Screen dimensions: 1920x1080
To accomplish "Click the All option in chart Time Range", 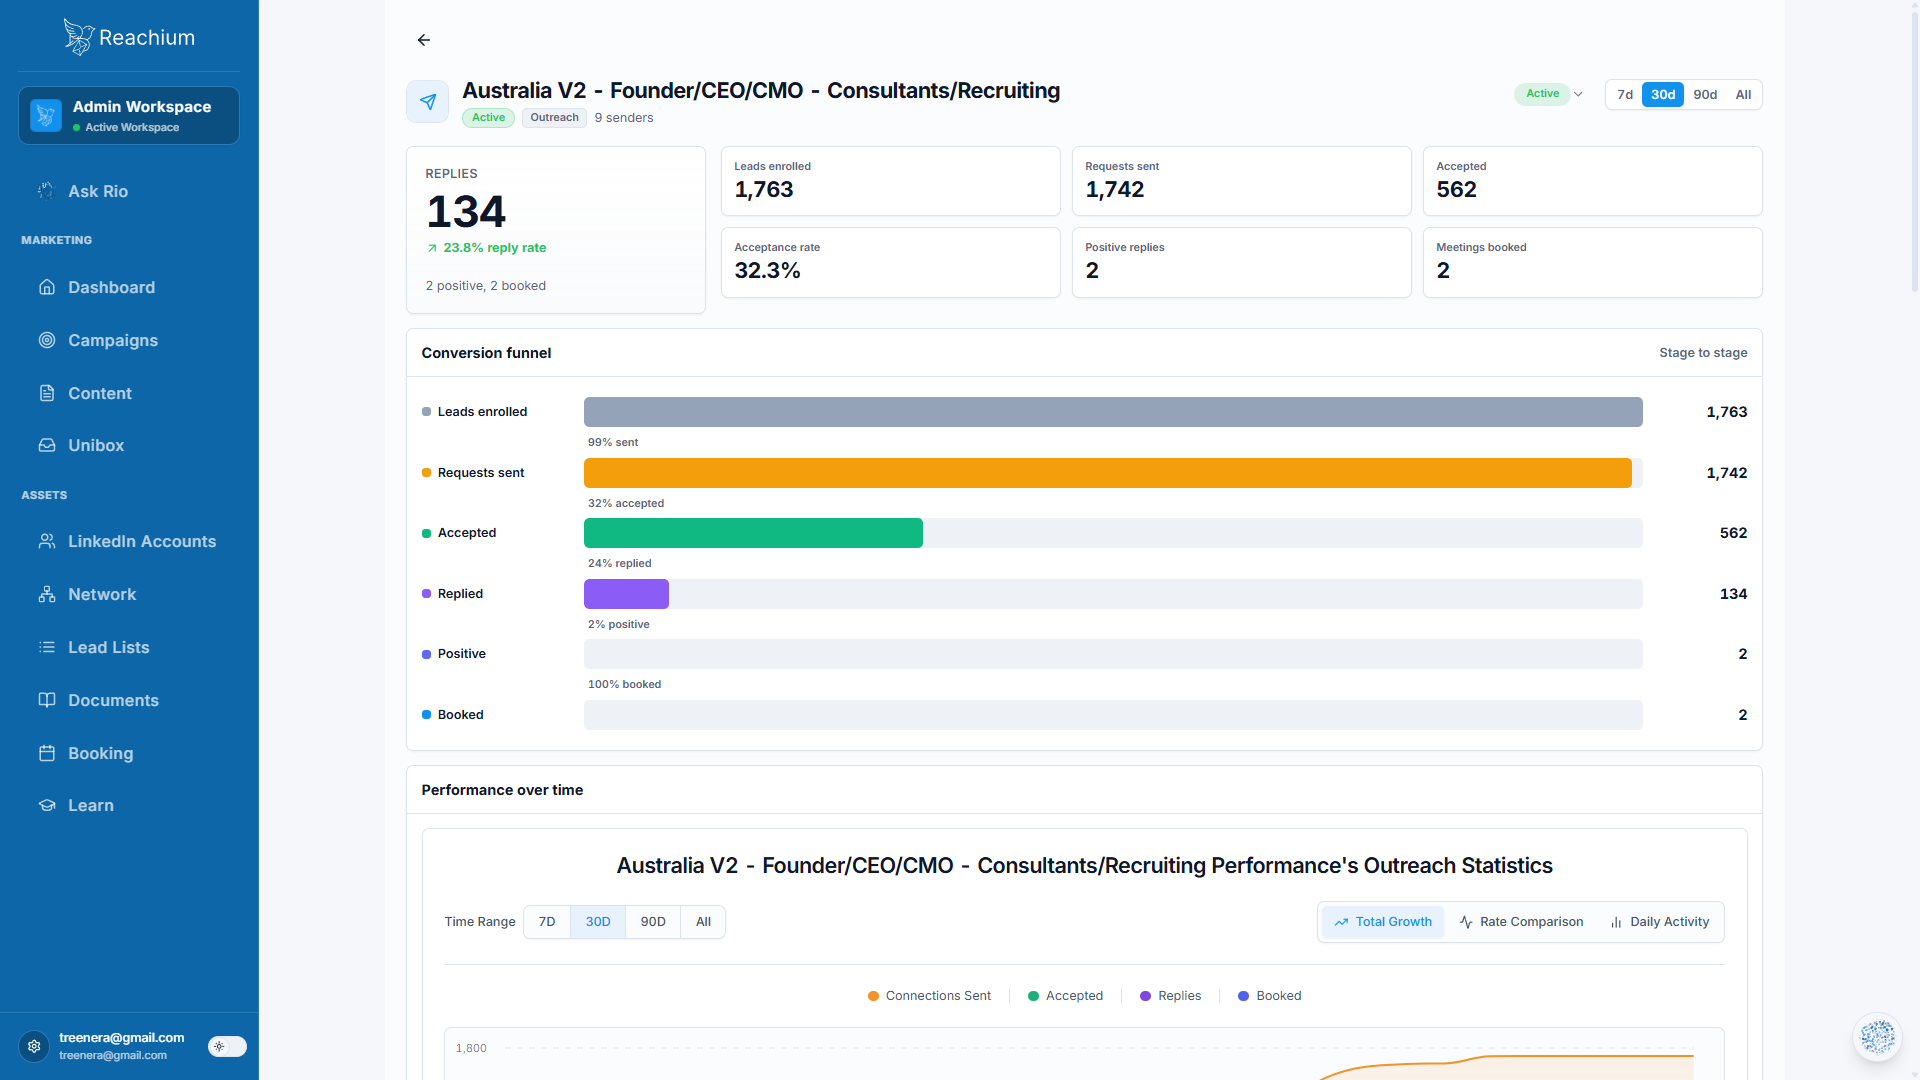I will click(704, 922).
